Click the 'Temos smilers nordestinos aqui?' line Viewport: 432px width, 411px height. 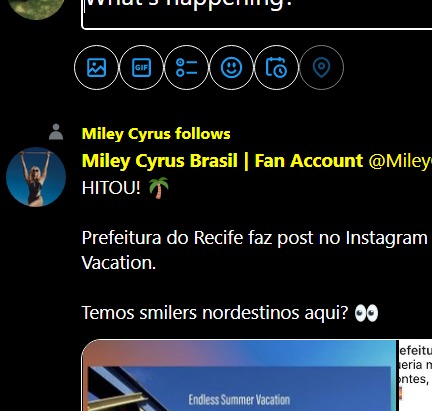pyautogui.click(x=215, y=313)
